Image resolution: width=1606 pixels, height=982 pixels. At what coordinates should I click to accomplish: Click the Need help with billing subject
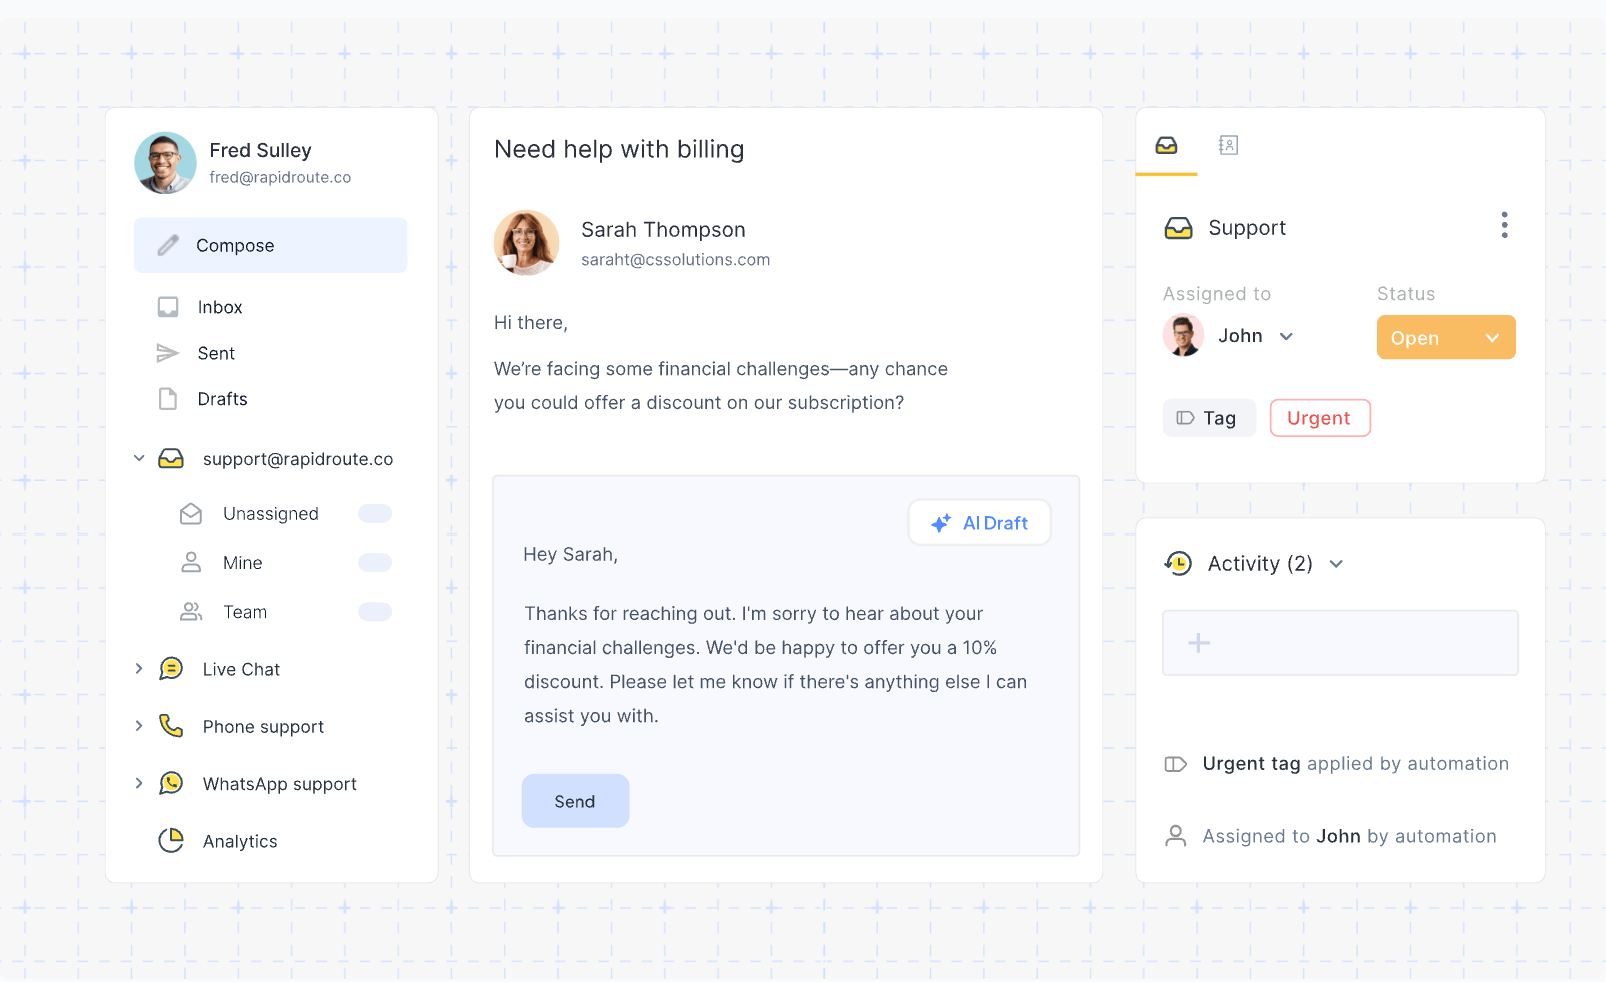coord(619,149)
